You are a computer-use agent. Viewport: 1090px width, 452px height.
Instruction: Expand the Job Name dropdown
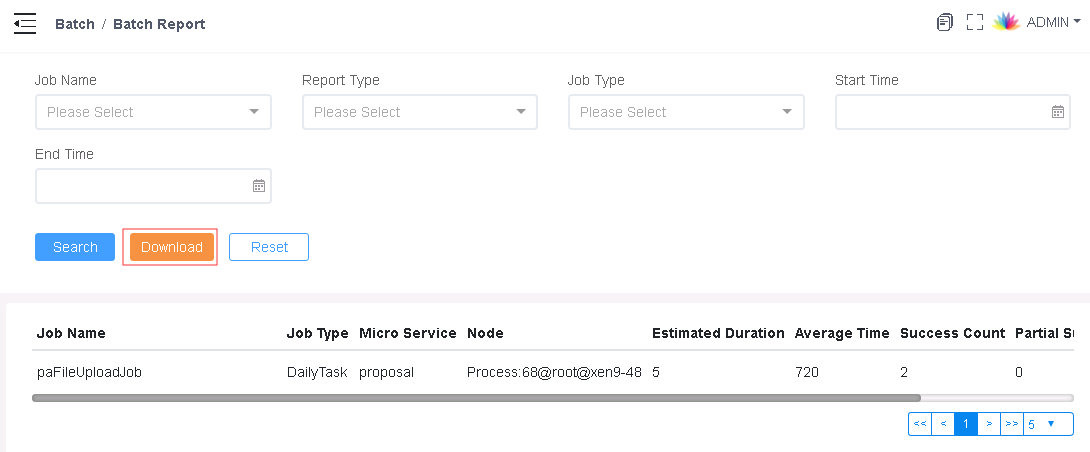tap(153, 112)
